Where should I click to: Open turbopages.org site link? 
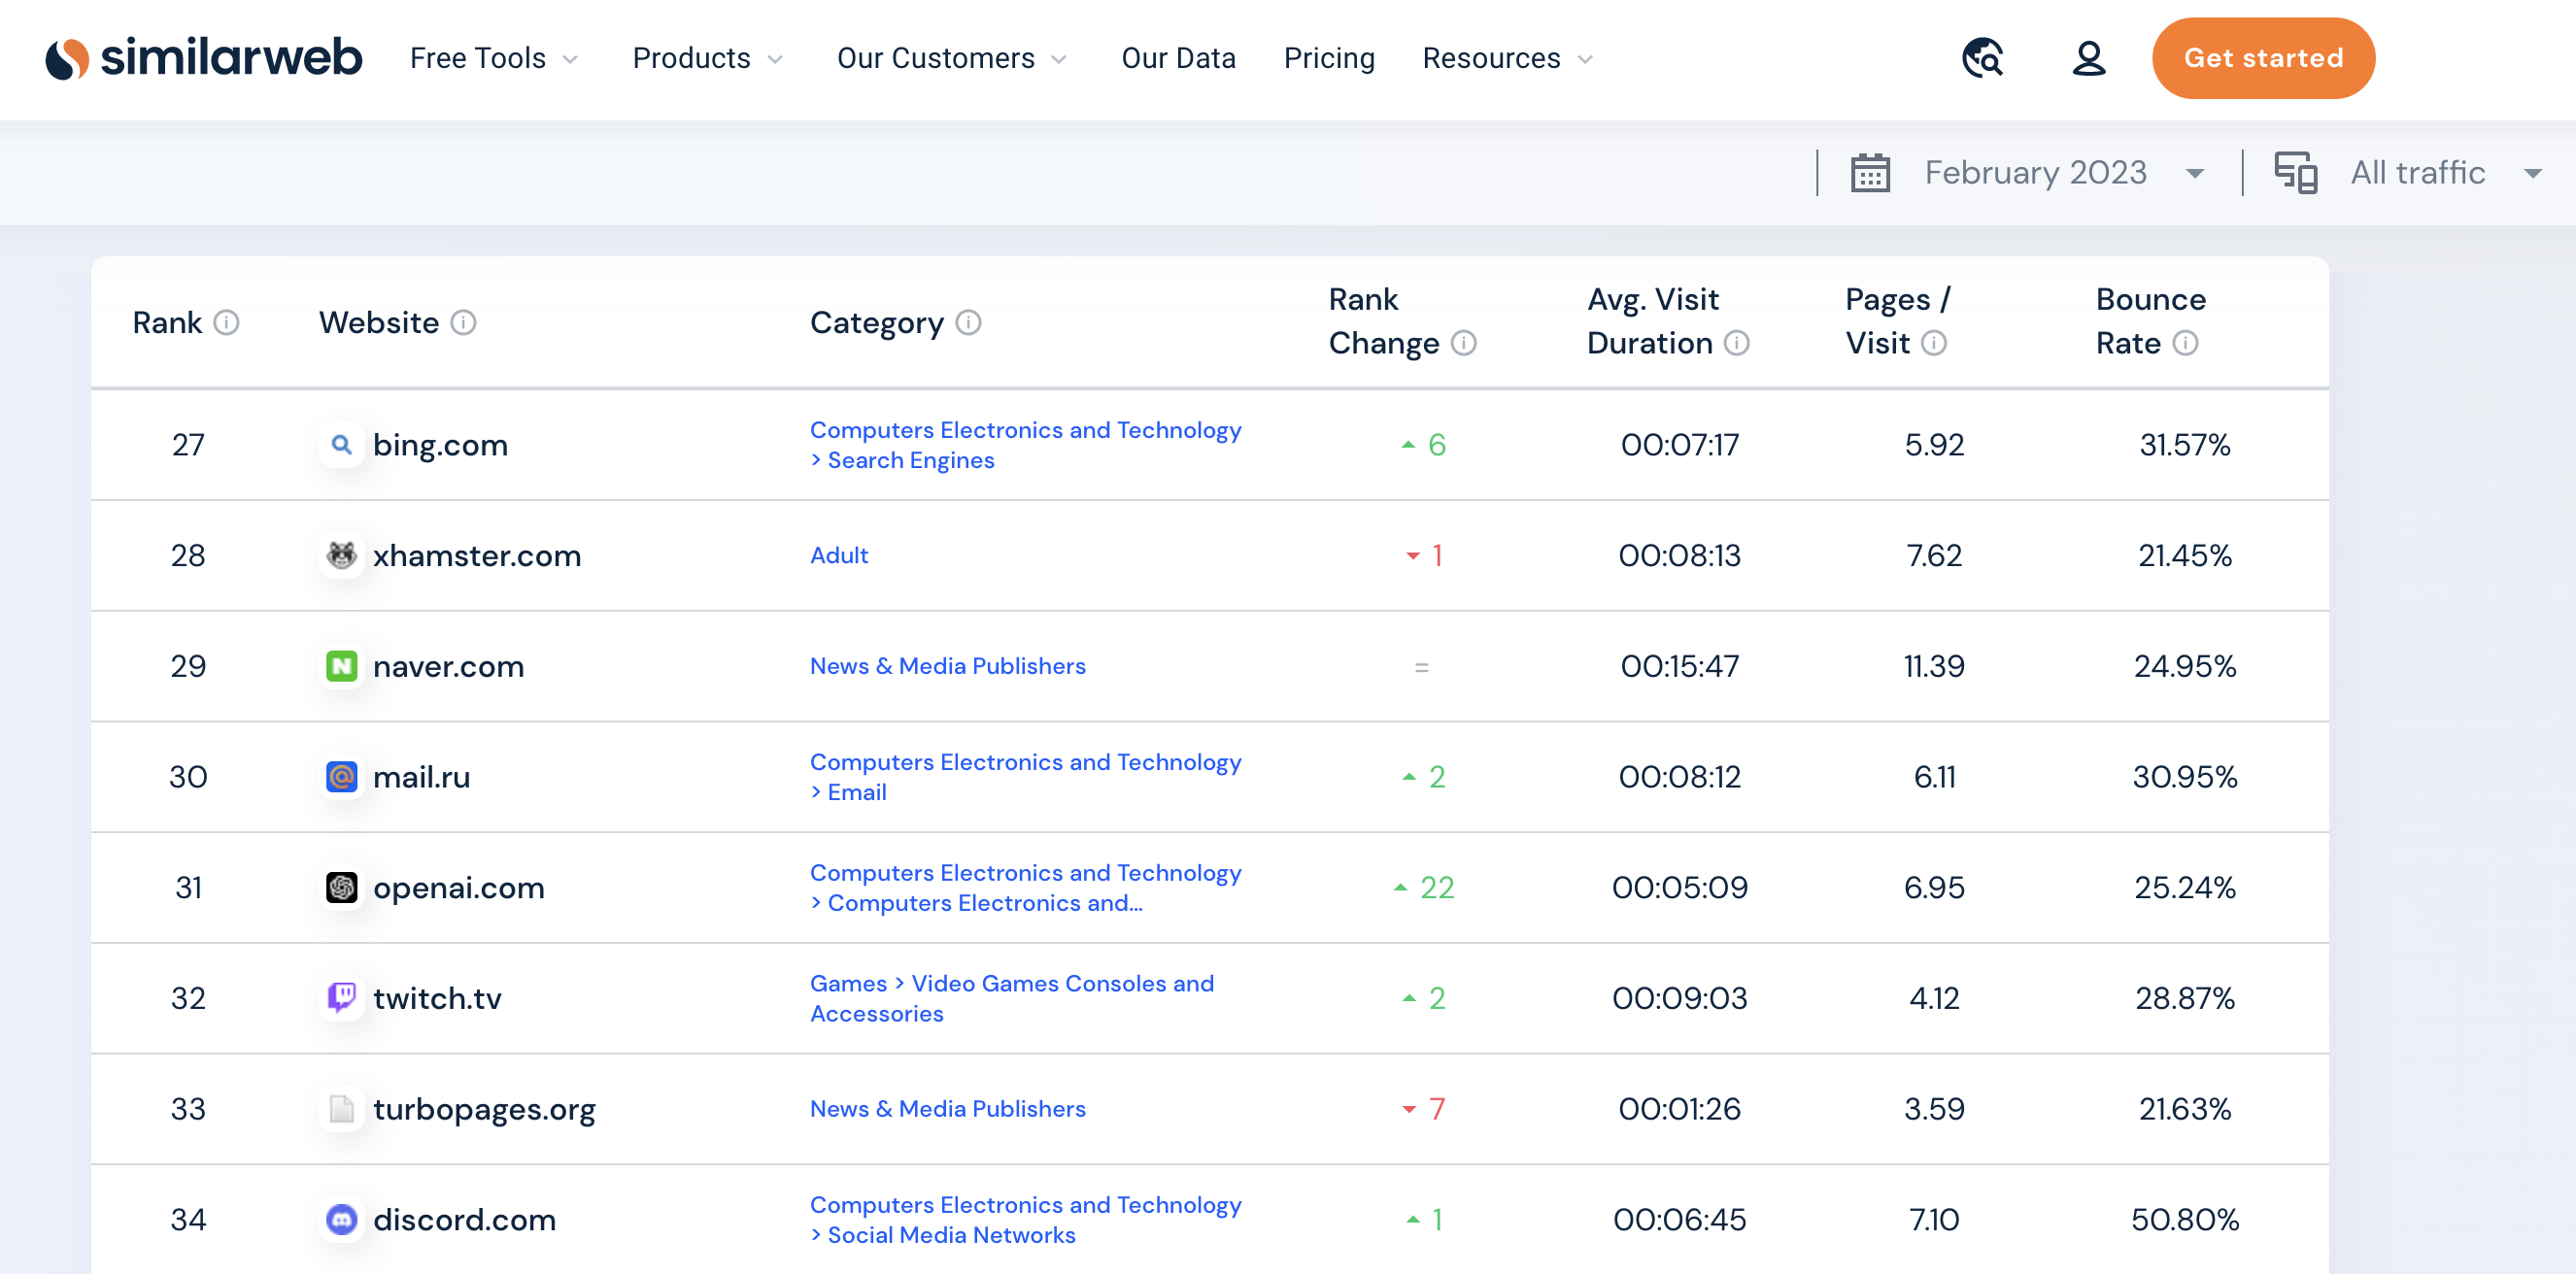click(x=484, y=1109)
